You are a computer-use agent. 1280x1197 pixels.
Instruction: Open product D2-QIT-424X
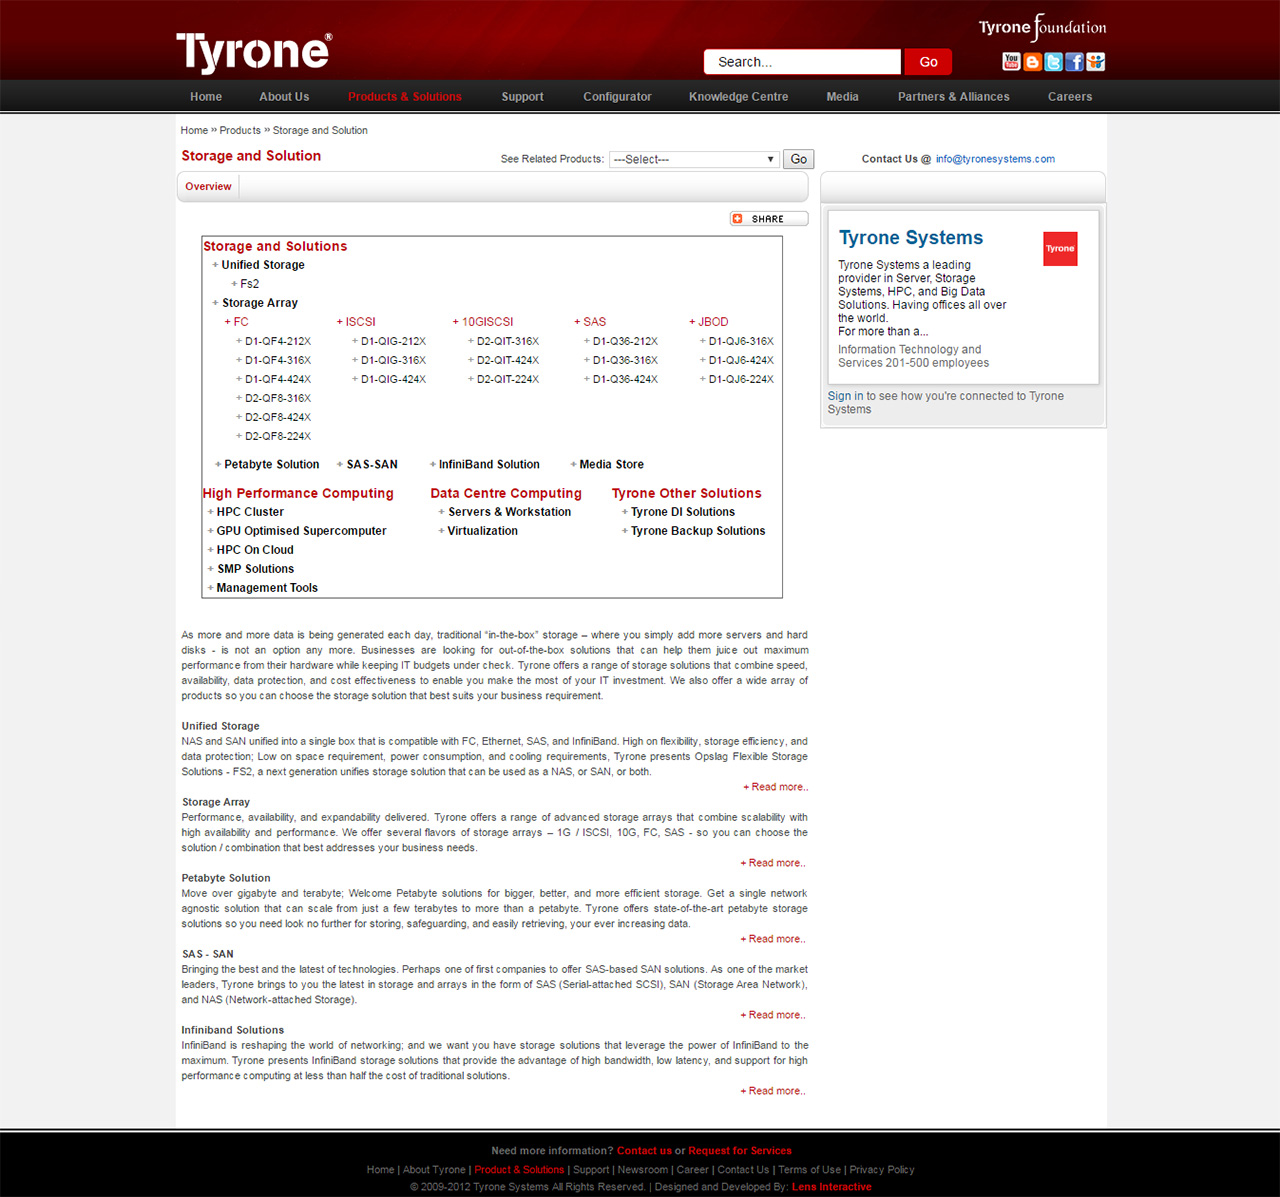pos(508,360)
